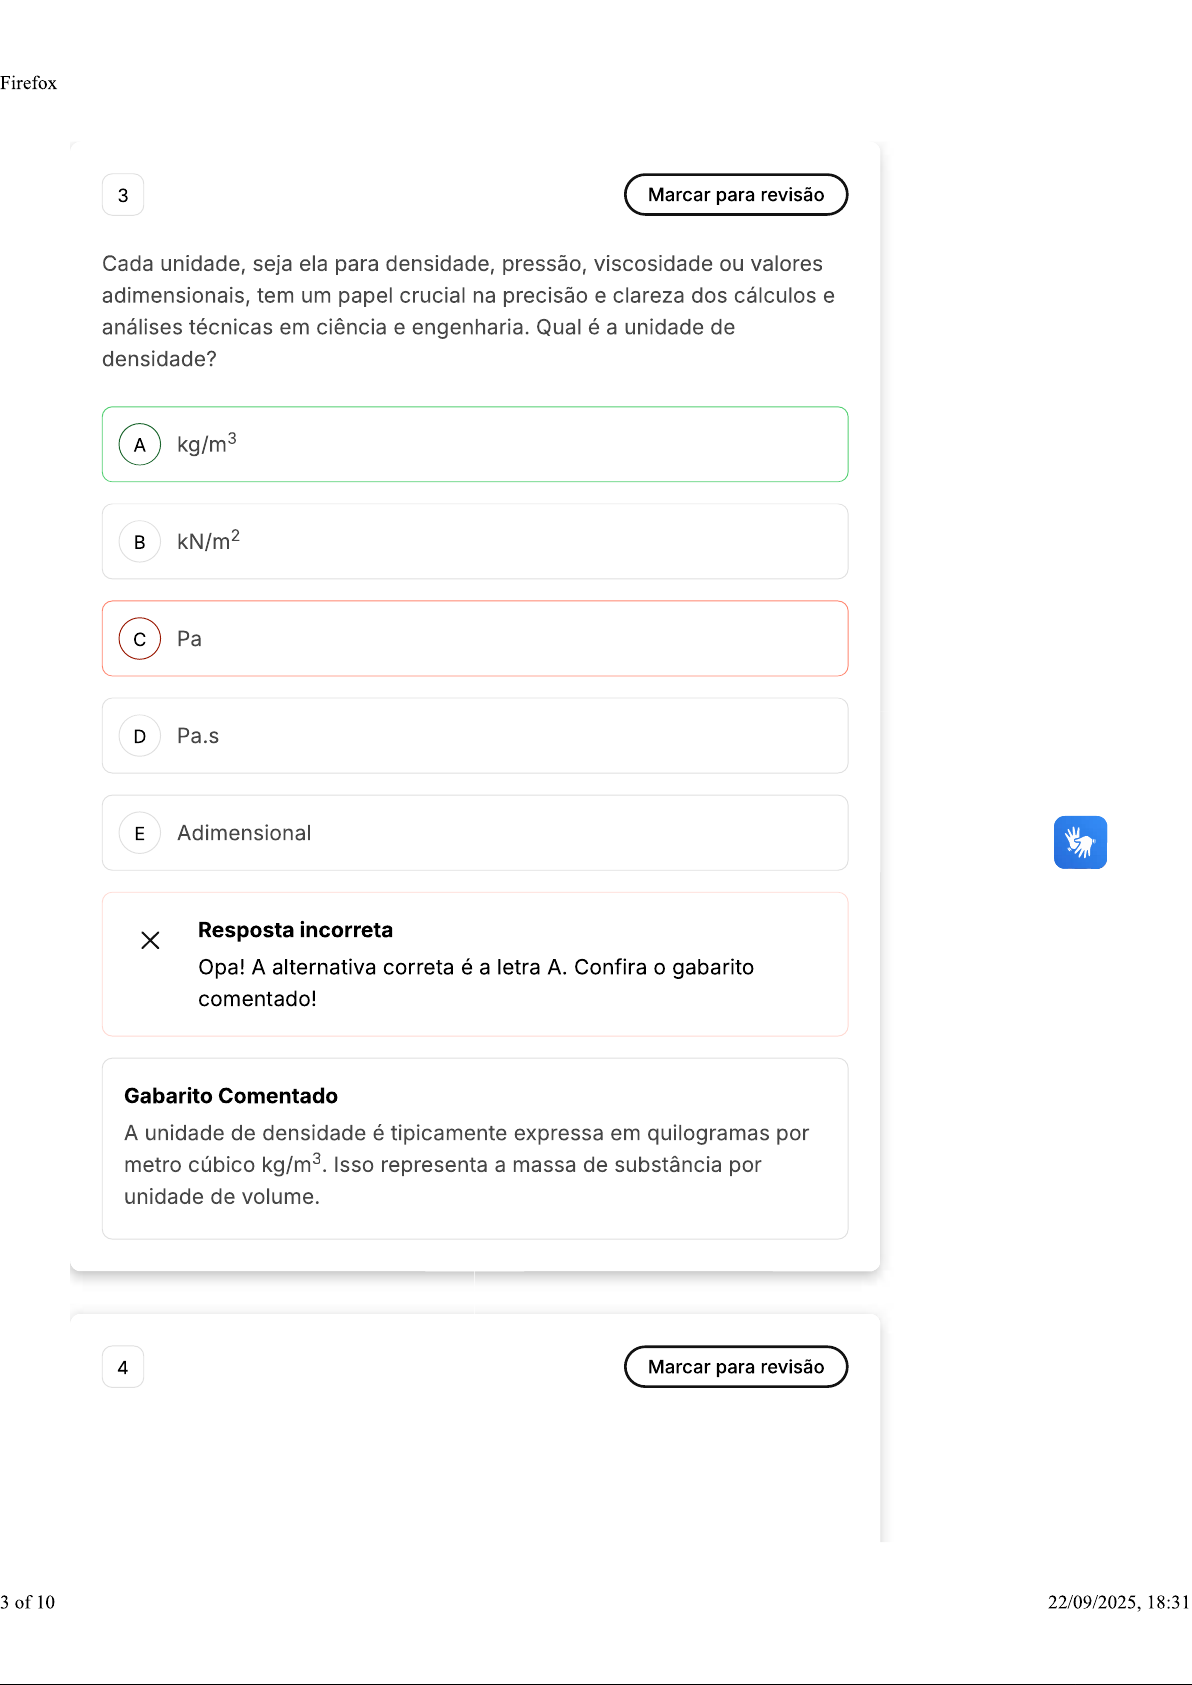Pick the letter E circle badge

[x=140, y=833]
